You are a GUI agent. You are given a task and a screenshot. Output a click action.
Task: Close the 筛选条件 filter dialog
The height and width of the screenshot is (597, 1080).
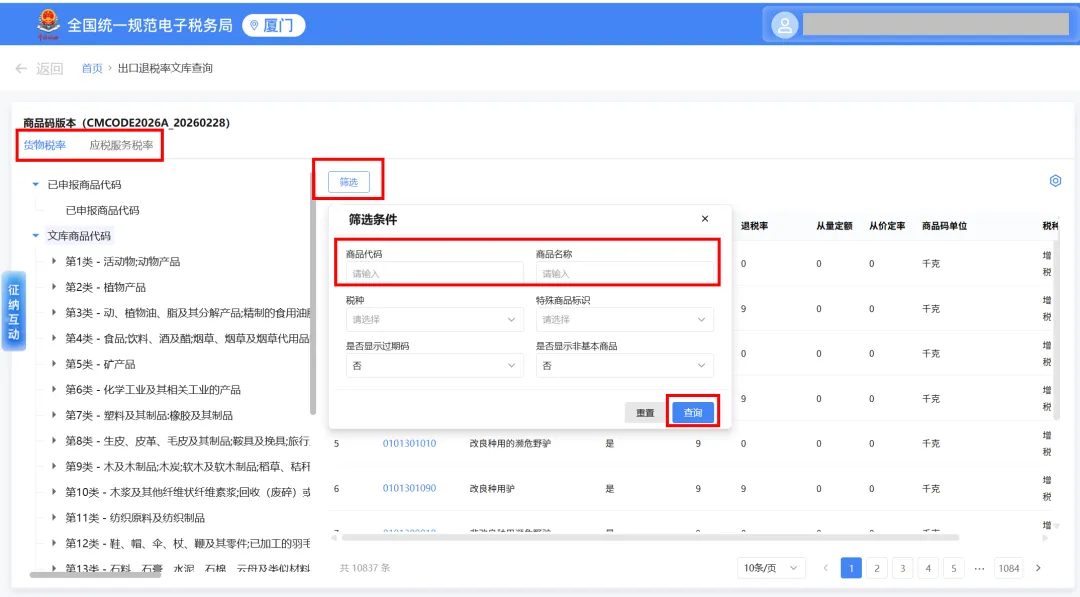[x=705, y=218]
